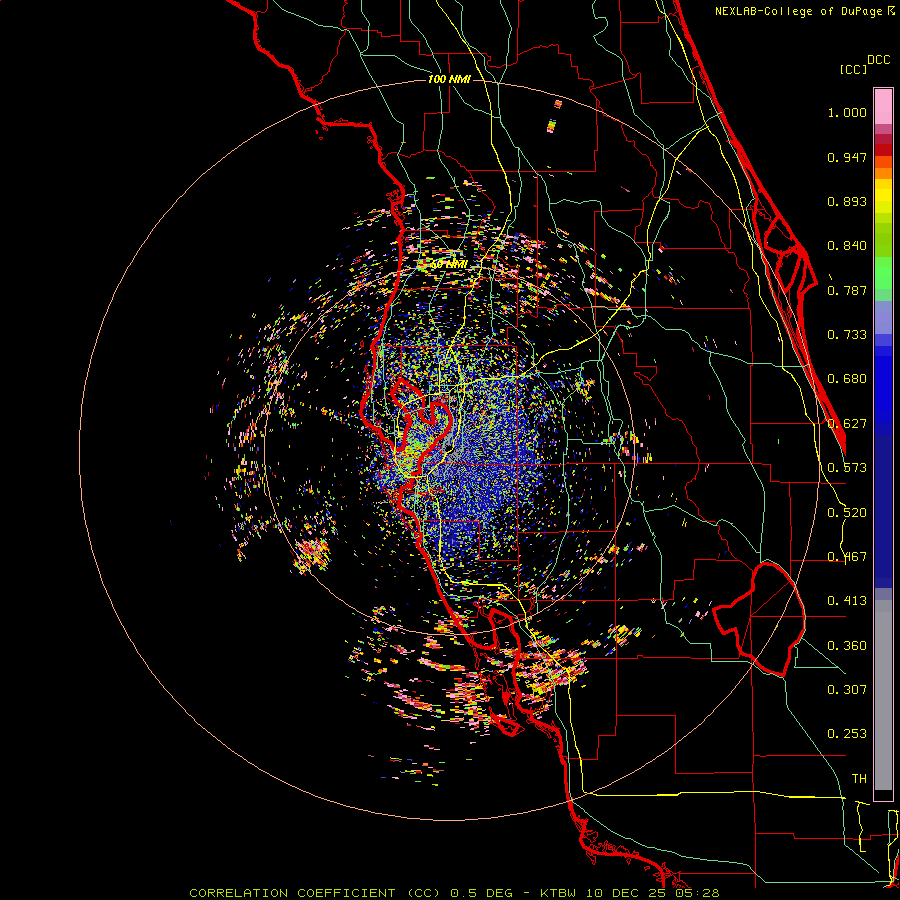
Task: Select the 0.253 legend value
Action: [847, 734]
